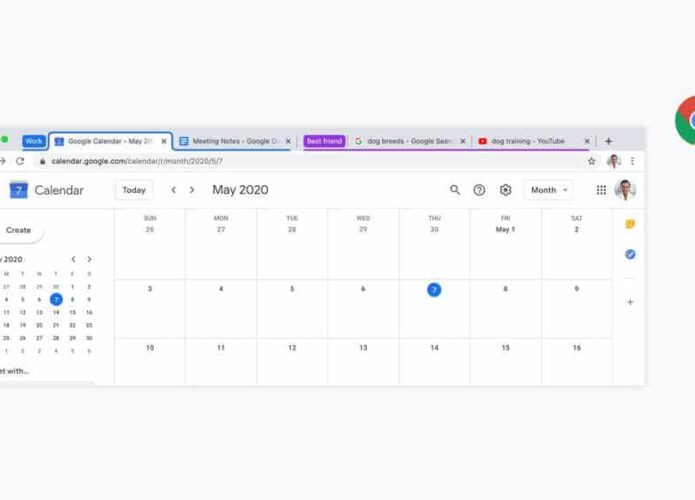Switch to the Google Calendar tab
The image size is (695, 500).
[x=111, y=141]
